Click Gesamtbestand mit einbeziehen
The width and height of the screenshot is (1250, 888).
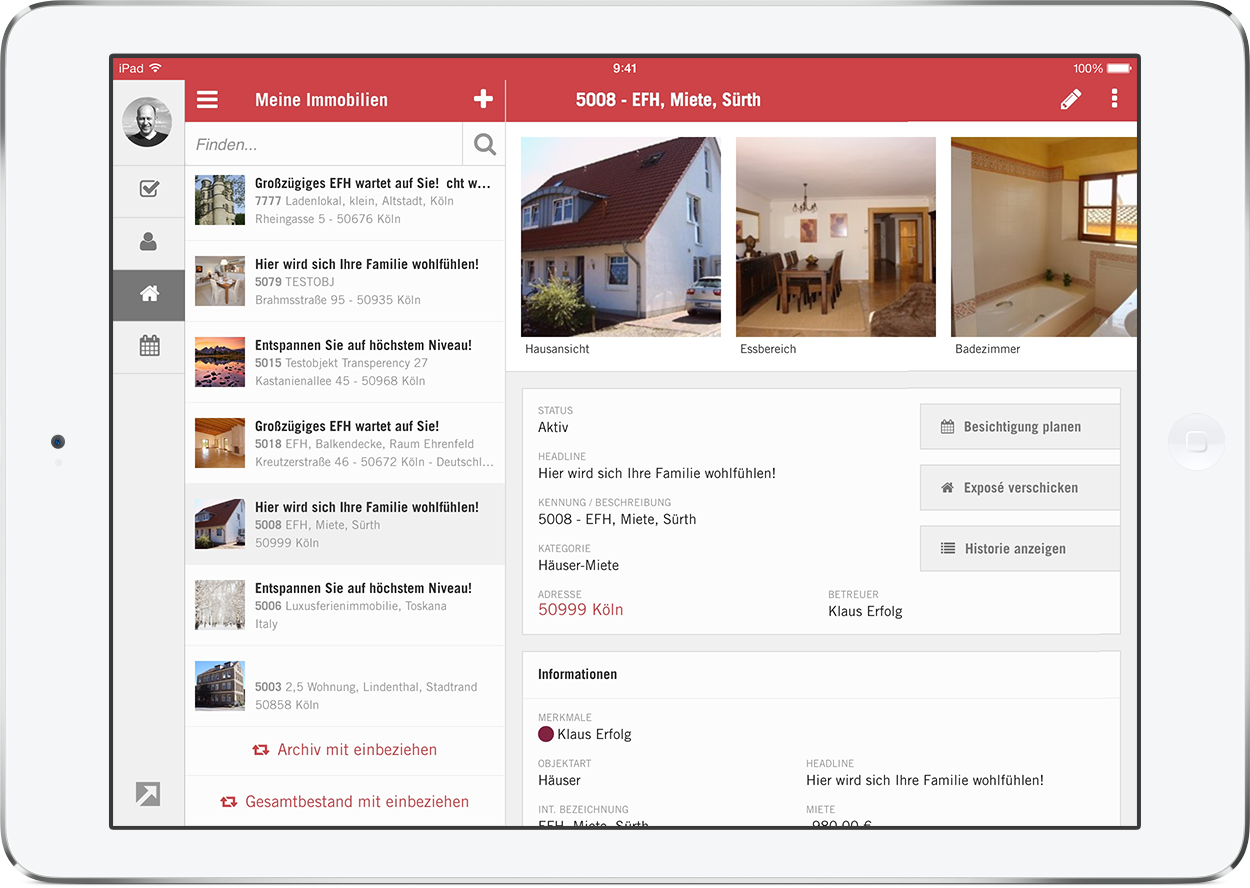(345, 802)
